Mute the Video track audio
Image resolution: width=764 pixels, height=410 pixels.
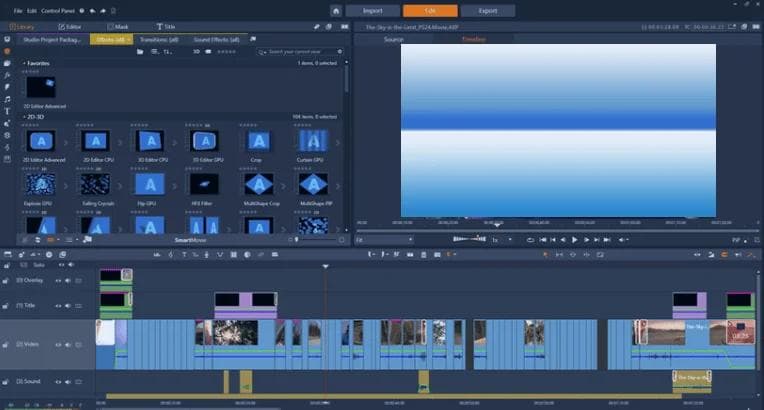(x=68, y=345)
